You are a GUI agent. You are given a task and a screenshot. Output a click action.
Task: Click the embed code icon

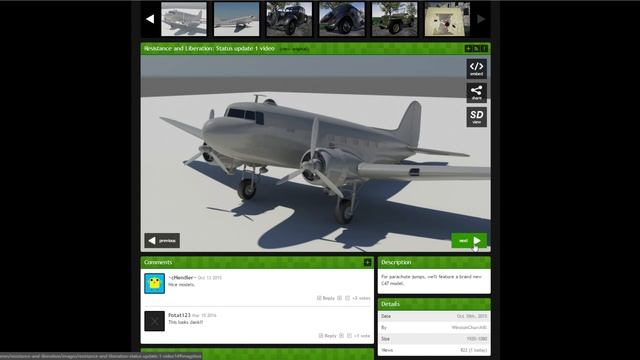click(x=476, y=69)
